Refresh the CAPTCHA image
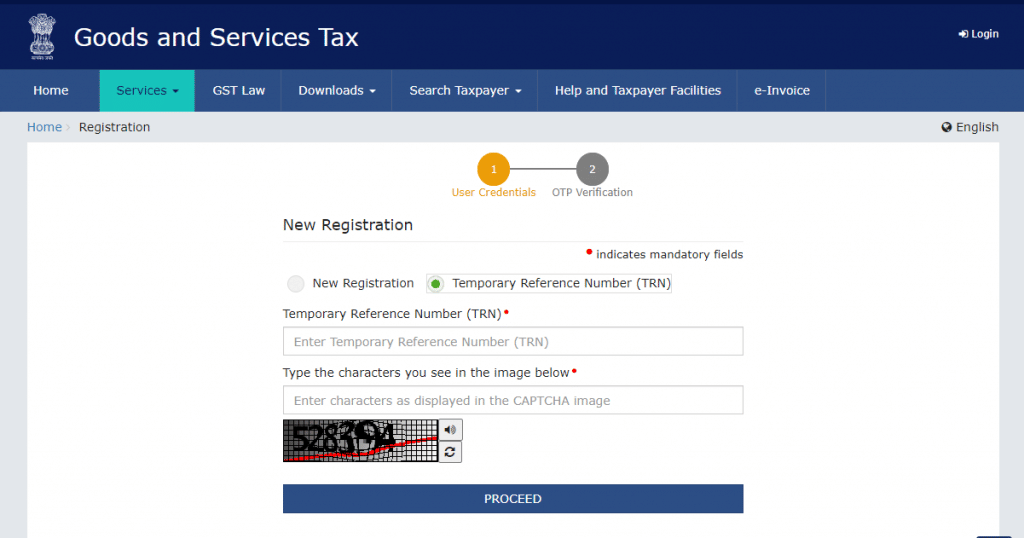This screenshot has width=1024, height=538. 450,452
